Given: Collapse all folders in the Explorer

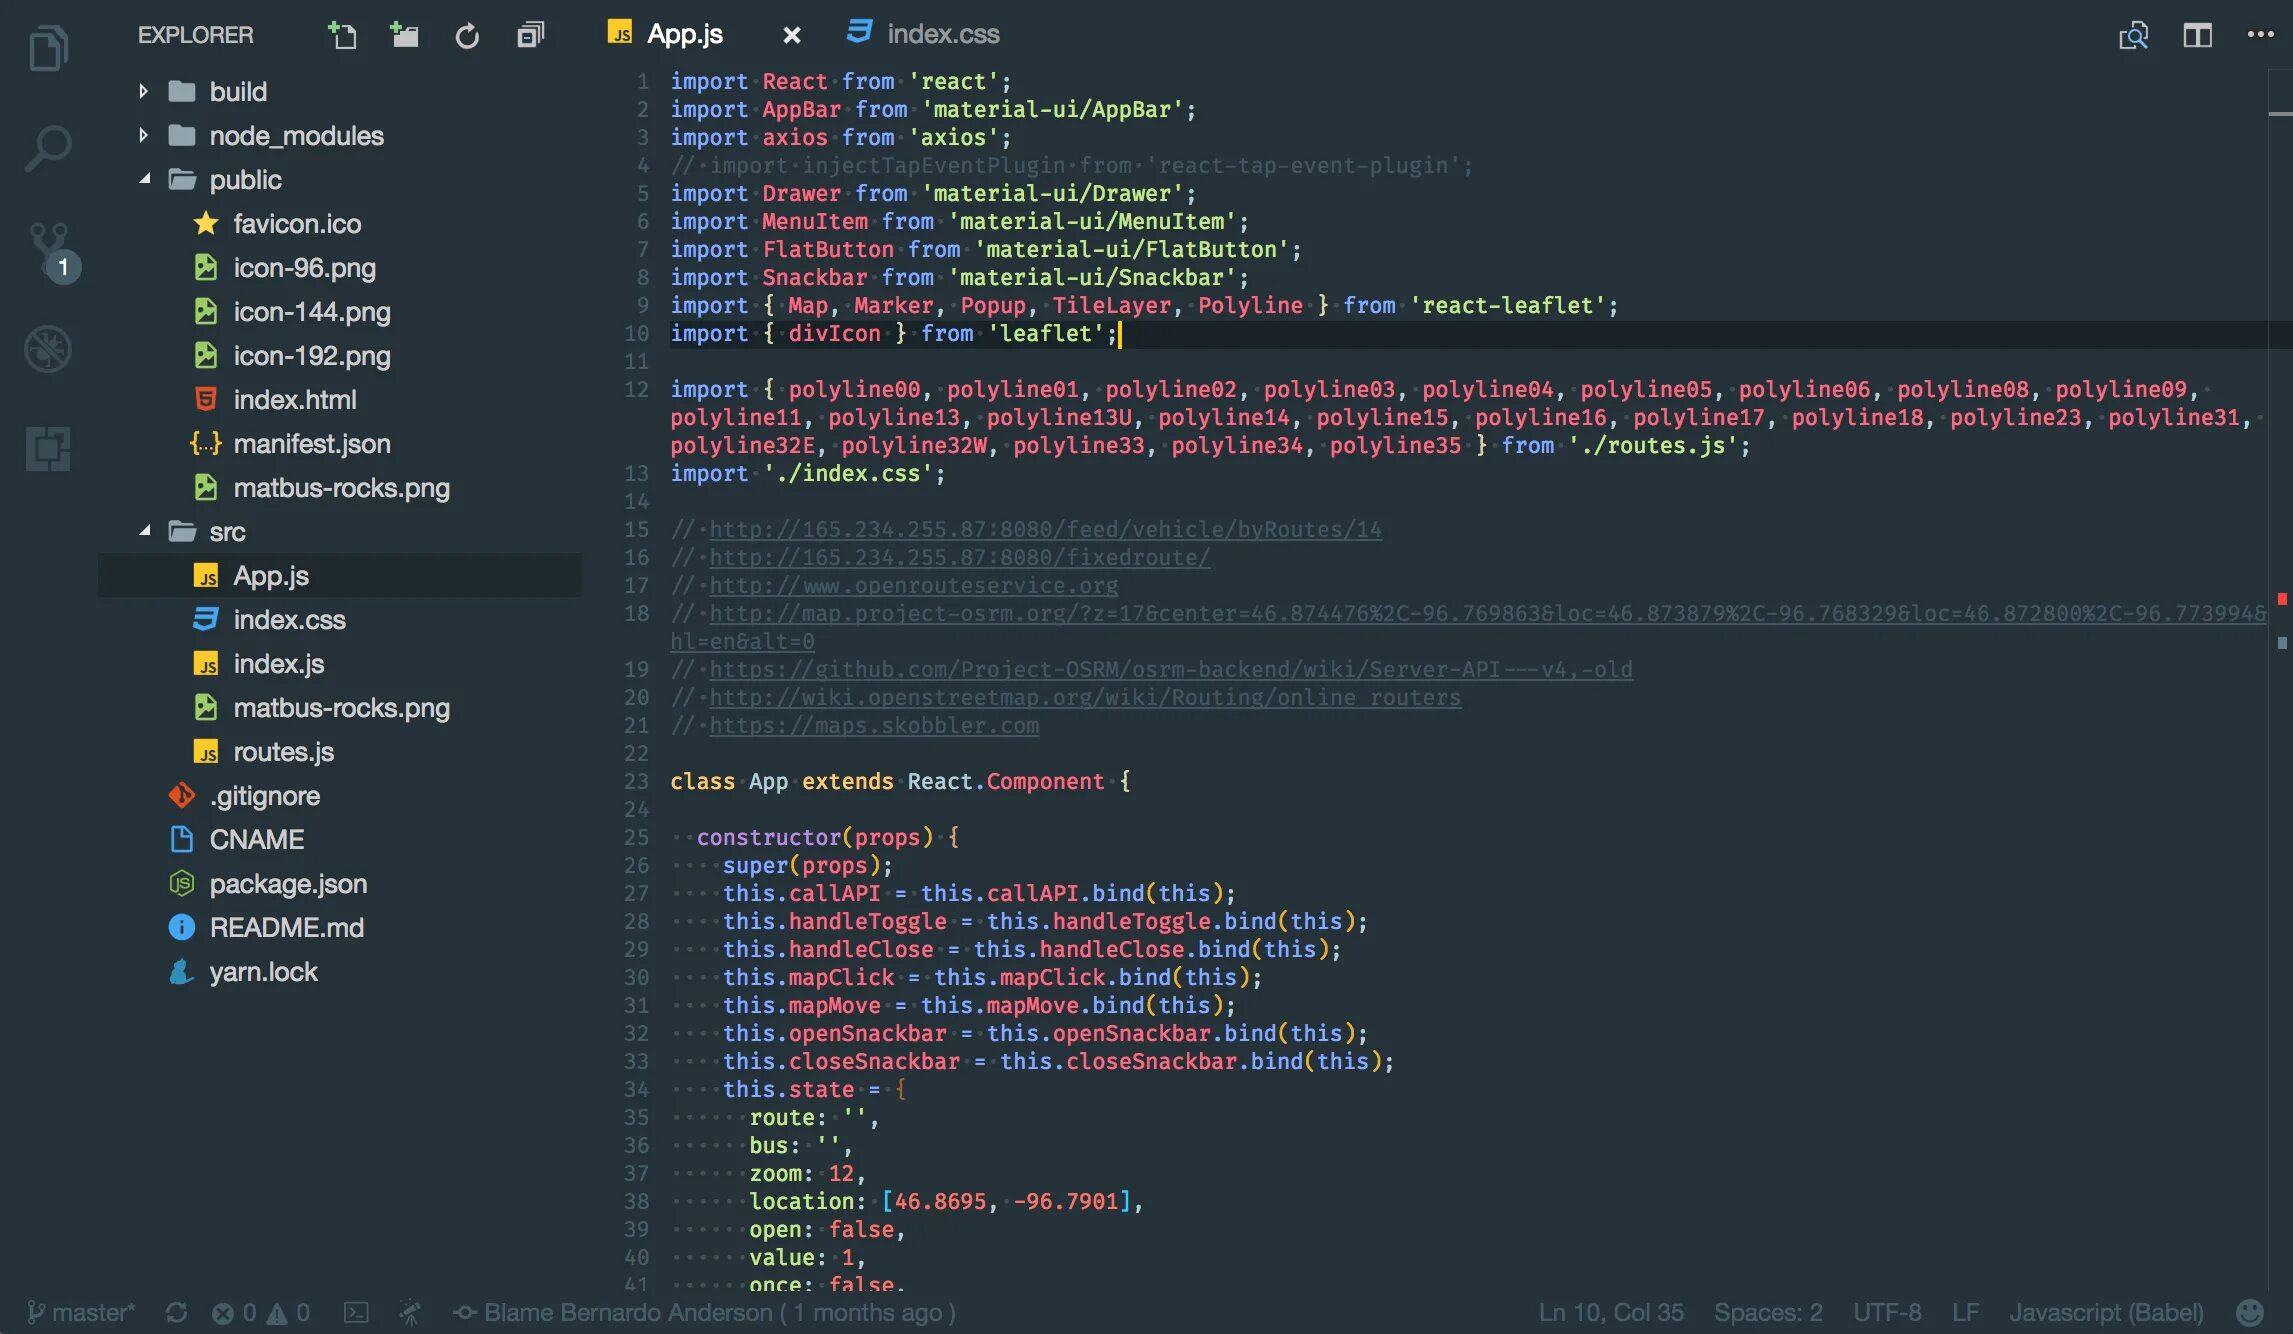Looking at the screenshot, I should [x=529, y=34].
